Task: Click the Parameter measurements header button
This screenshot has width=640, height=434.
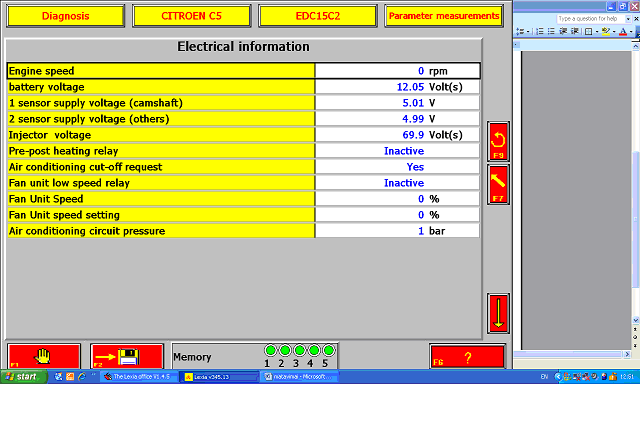Action: [x=444, y=16]
